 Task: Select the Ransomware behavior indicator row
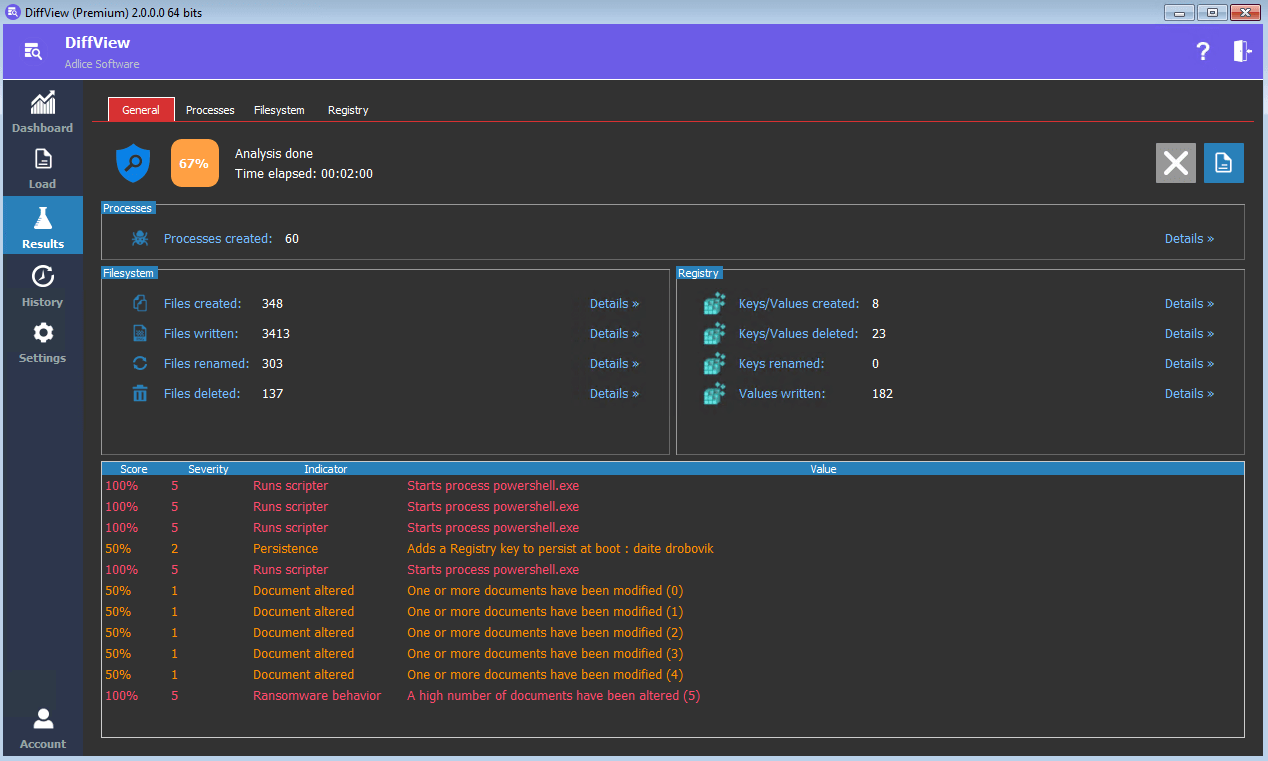pyautogui.click(x=316, y=696)
